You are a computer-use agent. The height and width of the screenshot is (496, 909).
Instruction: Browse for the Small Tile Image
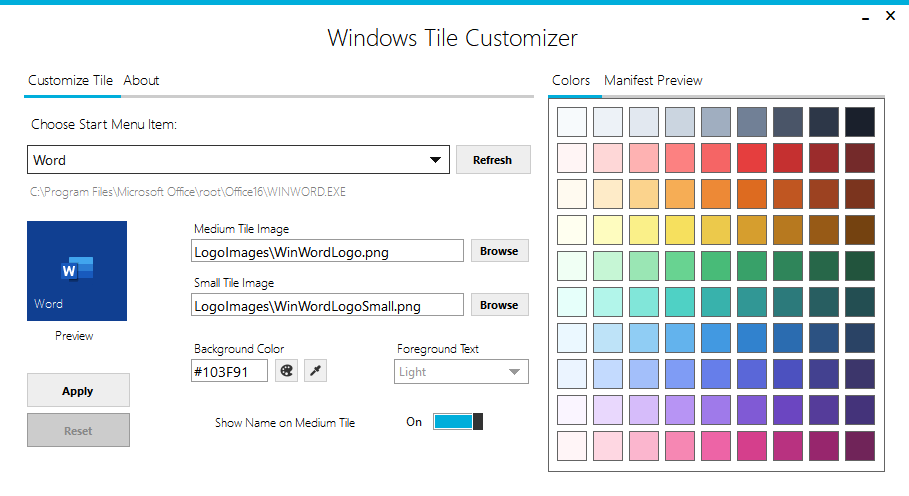pos(499,305)
